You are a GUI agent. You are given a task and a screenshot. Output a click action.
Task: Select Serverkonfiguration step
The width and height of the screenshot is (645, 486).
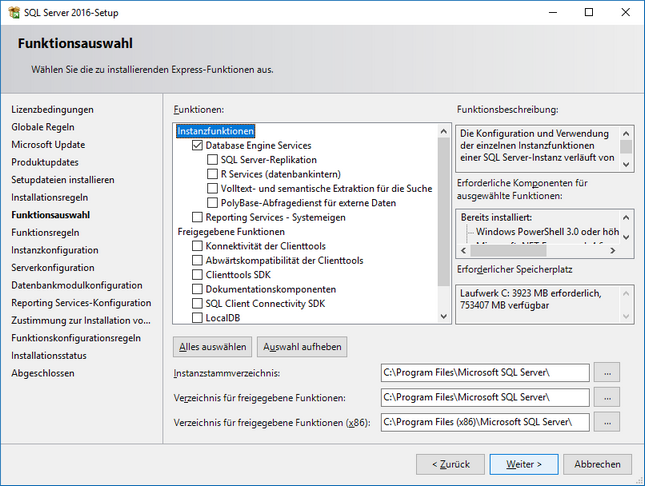(53, 268)
